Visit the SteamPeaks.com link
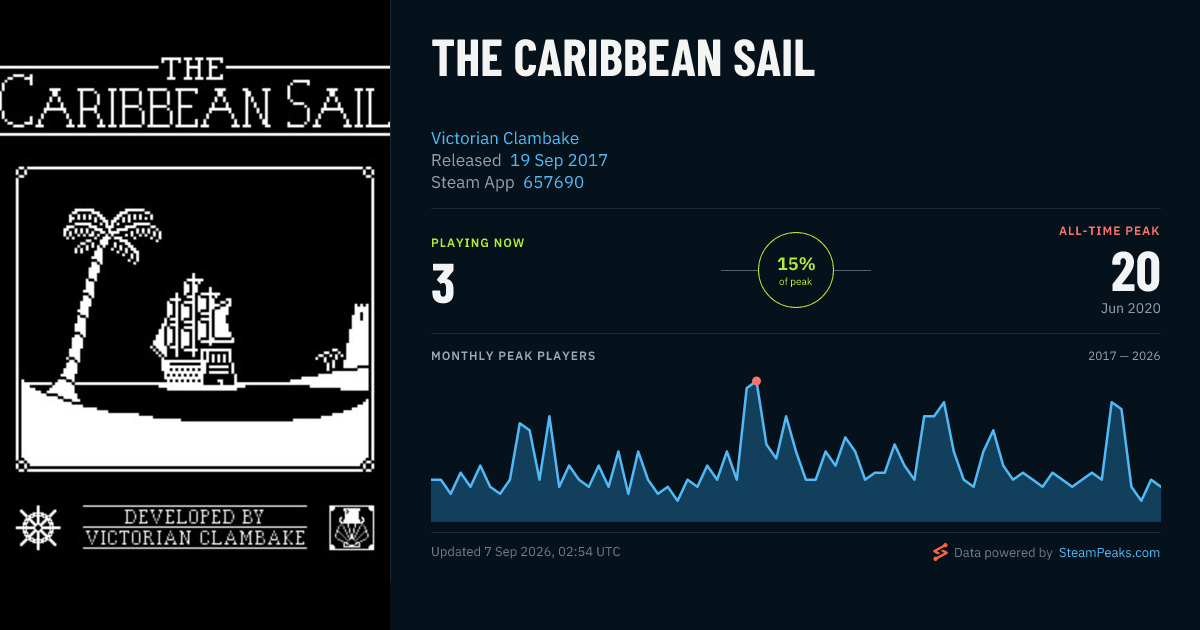The width and height of the screenshot is (1200, 630). pyautogui.click(x=1109, y=552)
